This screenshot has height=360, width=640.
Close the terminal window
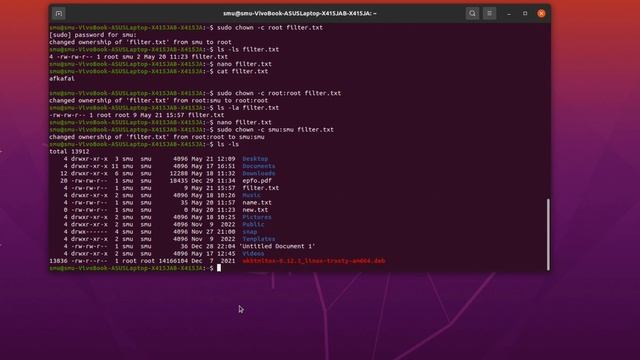542,13
